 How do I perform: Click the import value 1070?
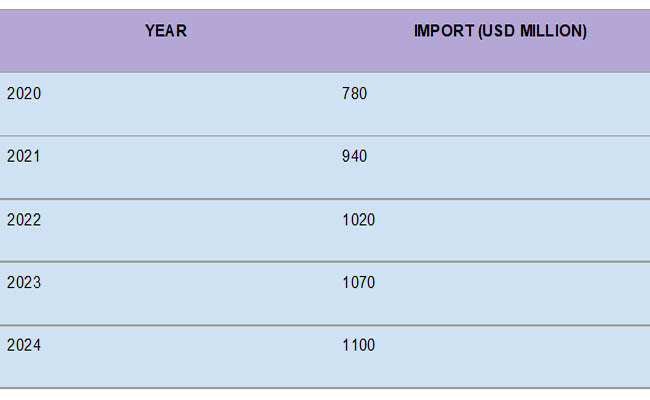tap(359, 282)
